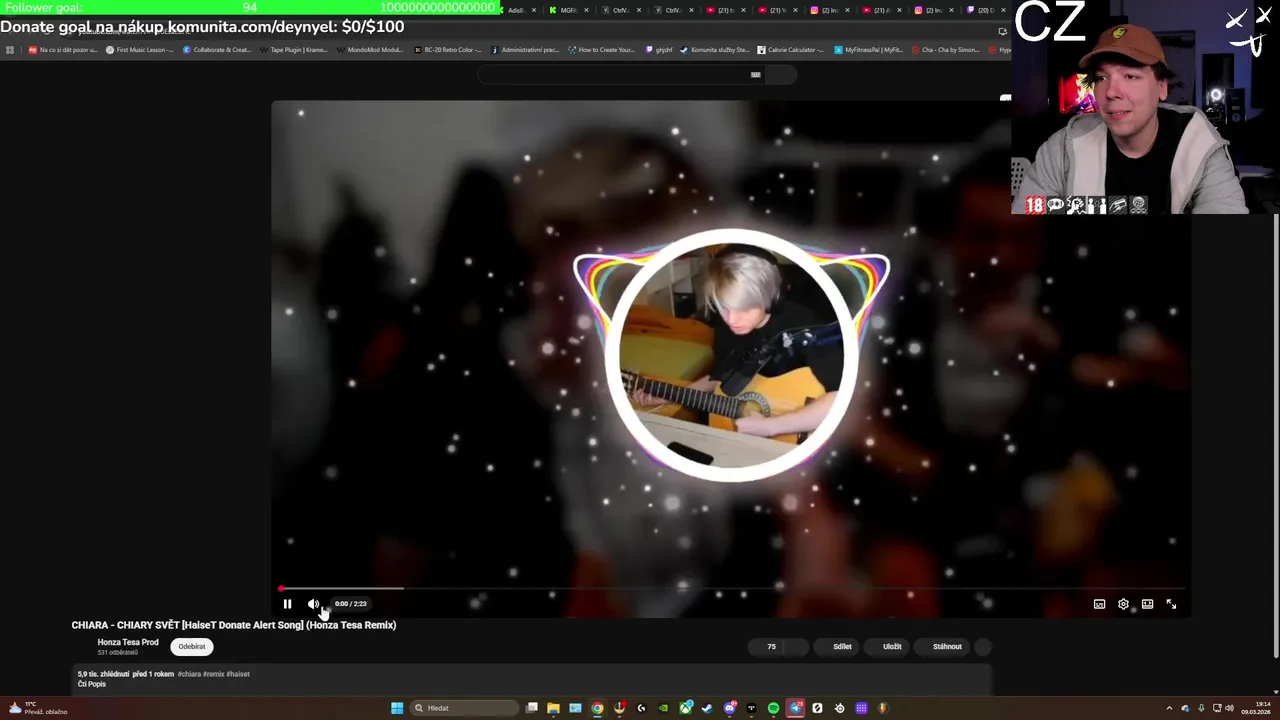
Task: Open the taskbar clock showing 18:14
Action: click(1256, 708)
